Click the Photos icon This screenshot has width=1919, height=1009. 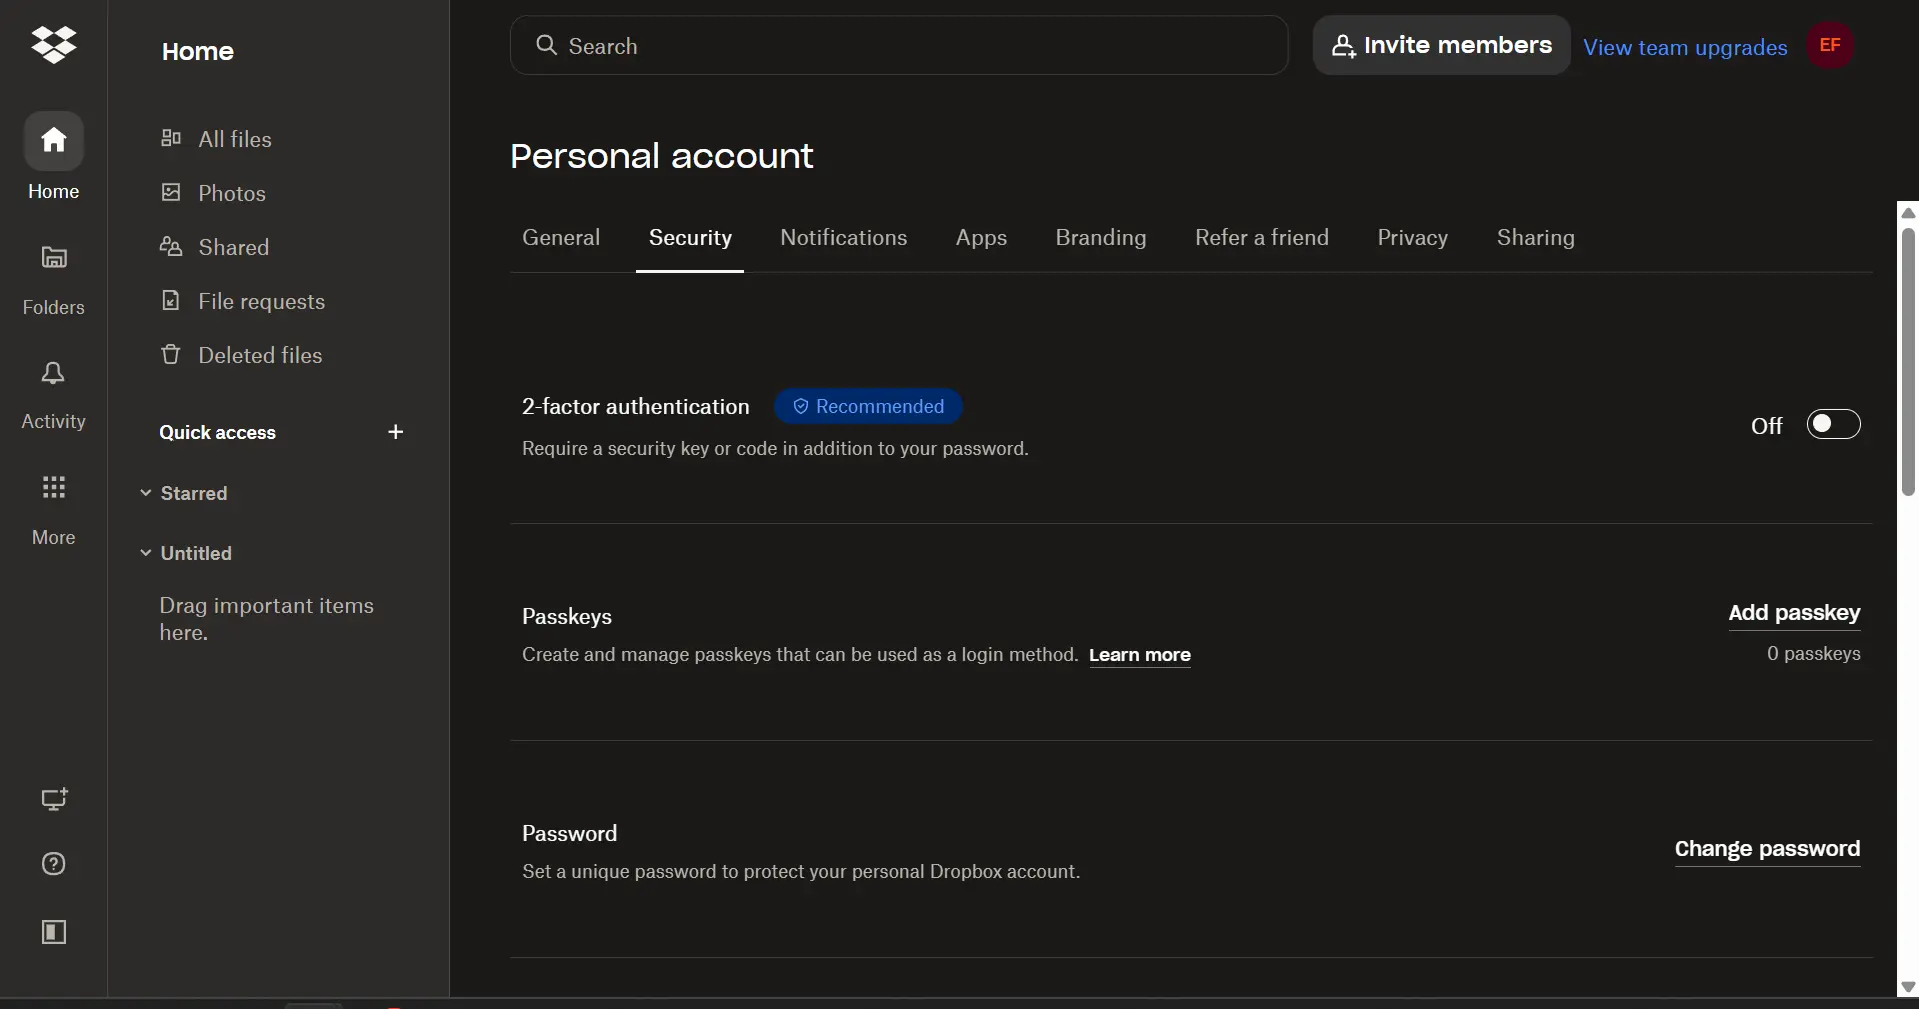tap(171, 192)
